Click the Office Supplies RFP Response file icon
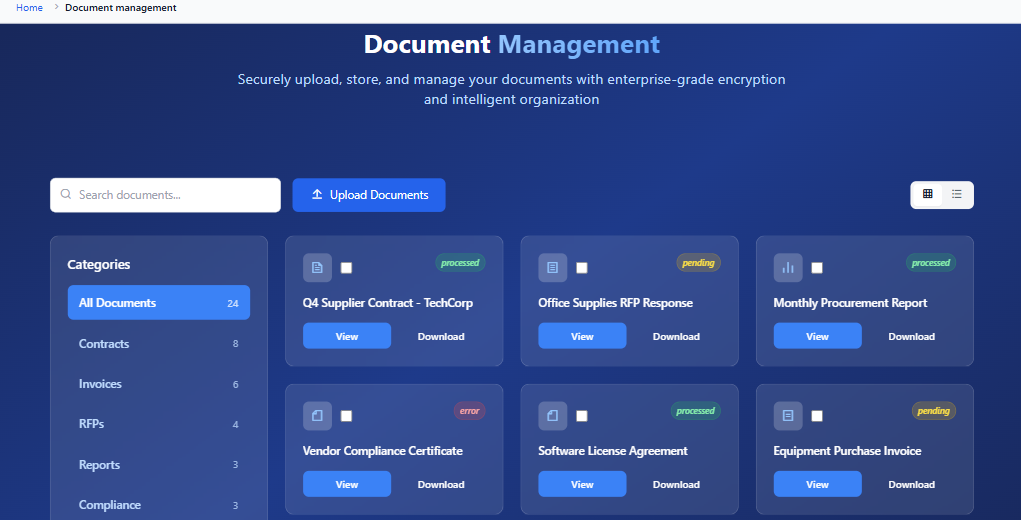Screen dimensions: 1022x522 pos(552,268)
